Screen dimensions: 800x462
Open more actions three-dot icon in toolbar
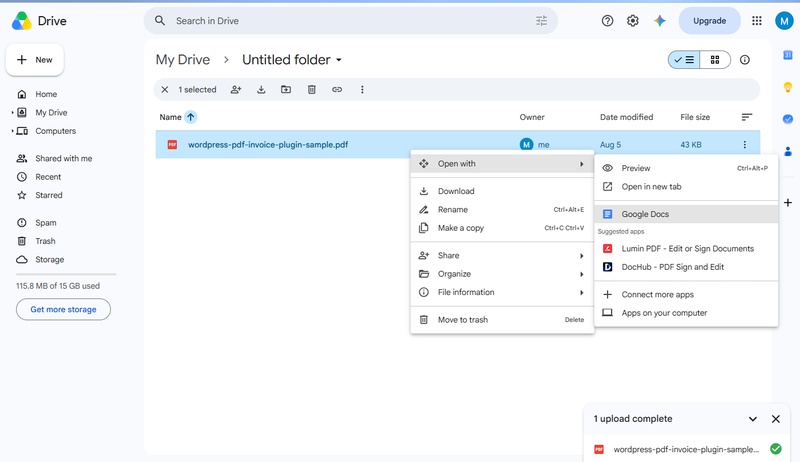pyautogui.click(x=362, y=90)
